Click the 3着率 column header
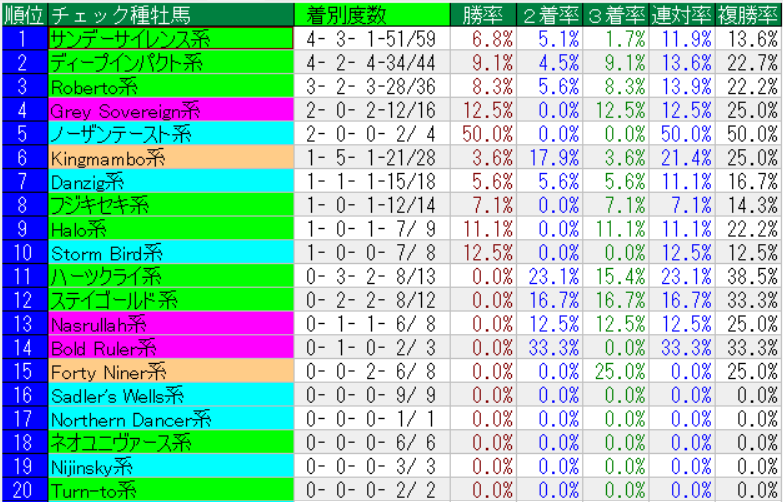 [615, 14]
